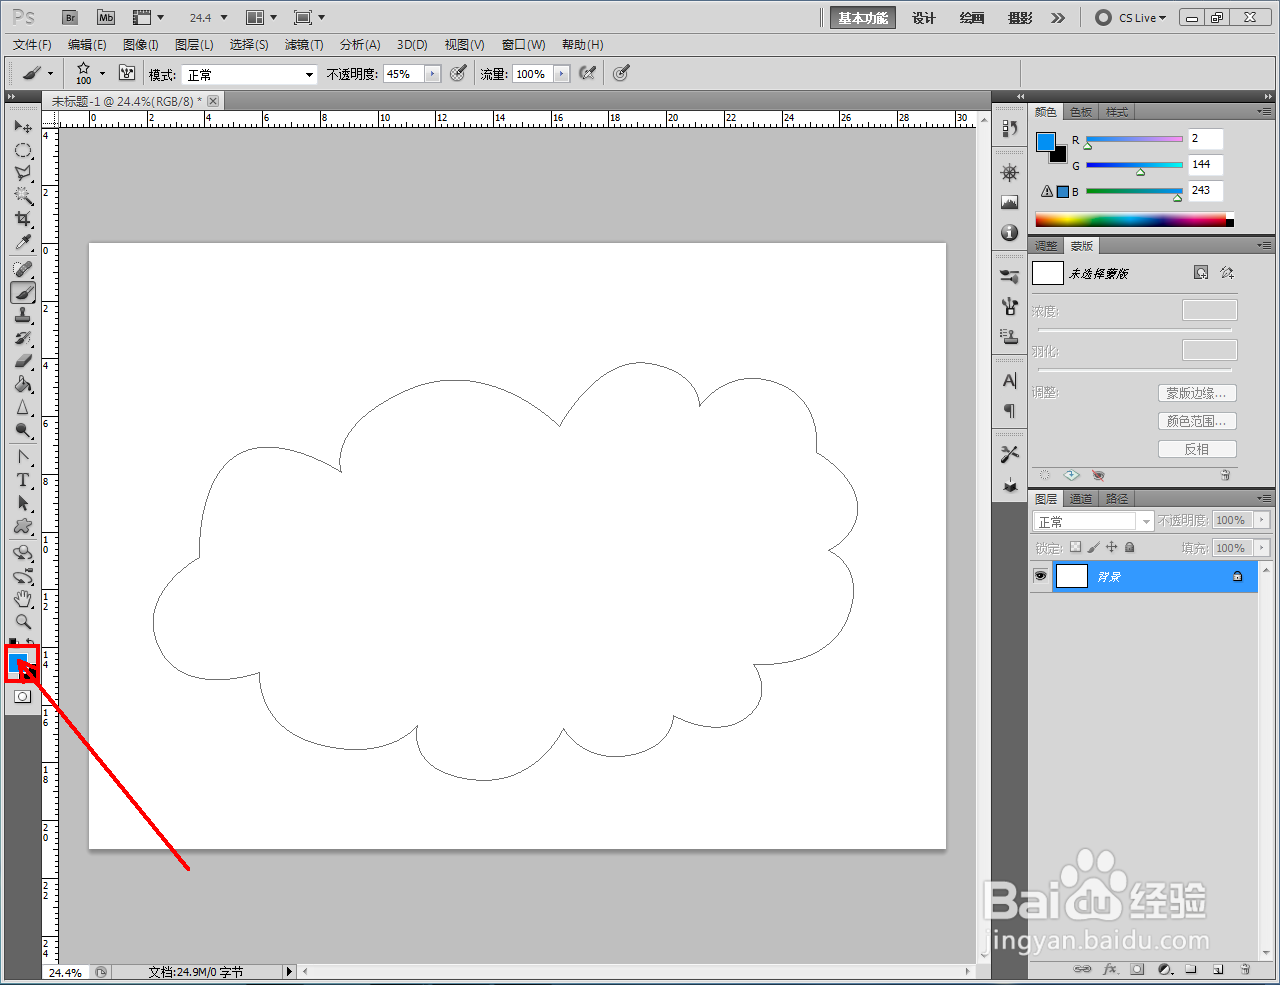Screen dimensions: 1280x985
Task: Toggle lock image pixels brush icon
Action: tap(1094, 548)
